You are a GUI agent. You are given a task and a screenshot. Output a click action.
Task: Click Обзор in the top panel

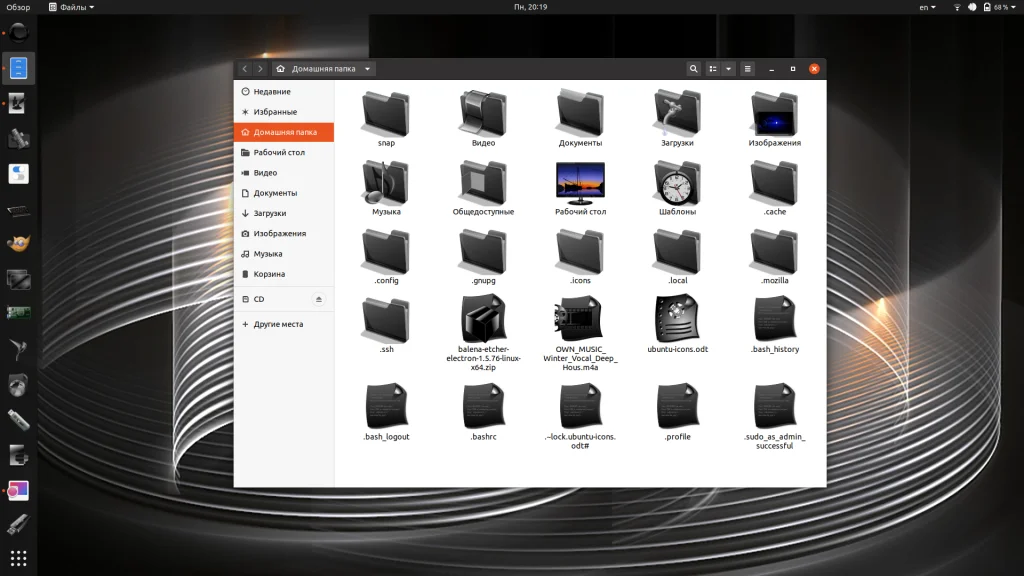[18, 7]
